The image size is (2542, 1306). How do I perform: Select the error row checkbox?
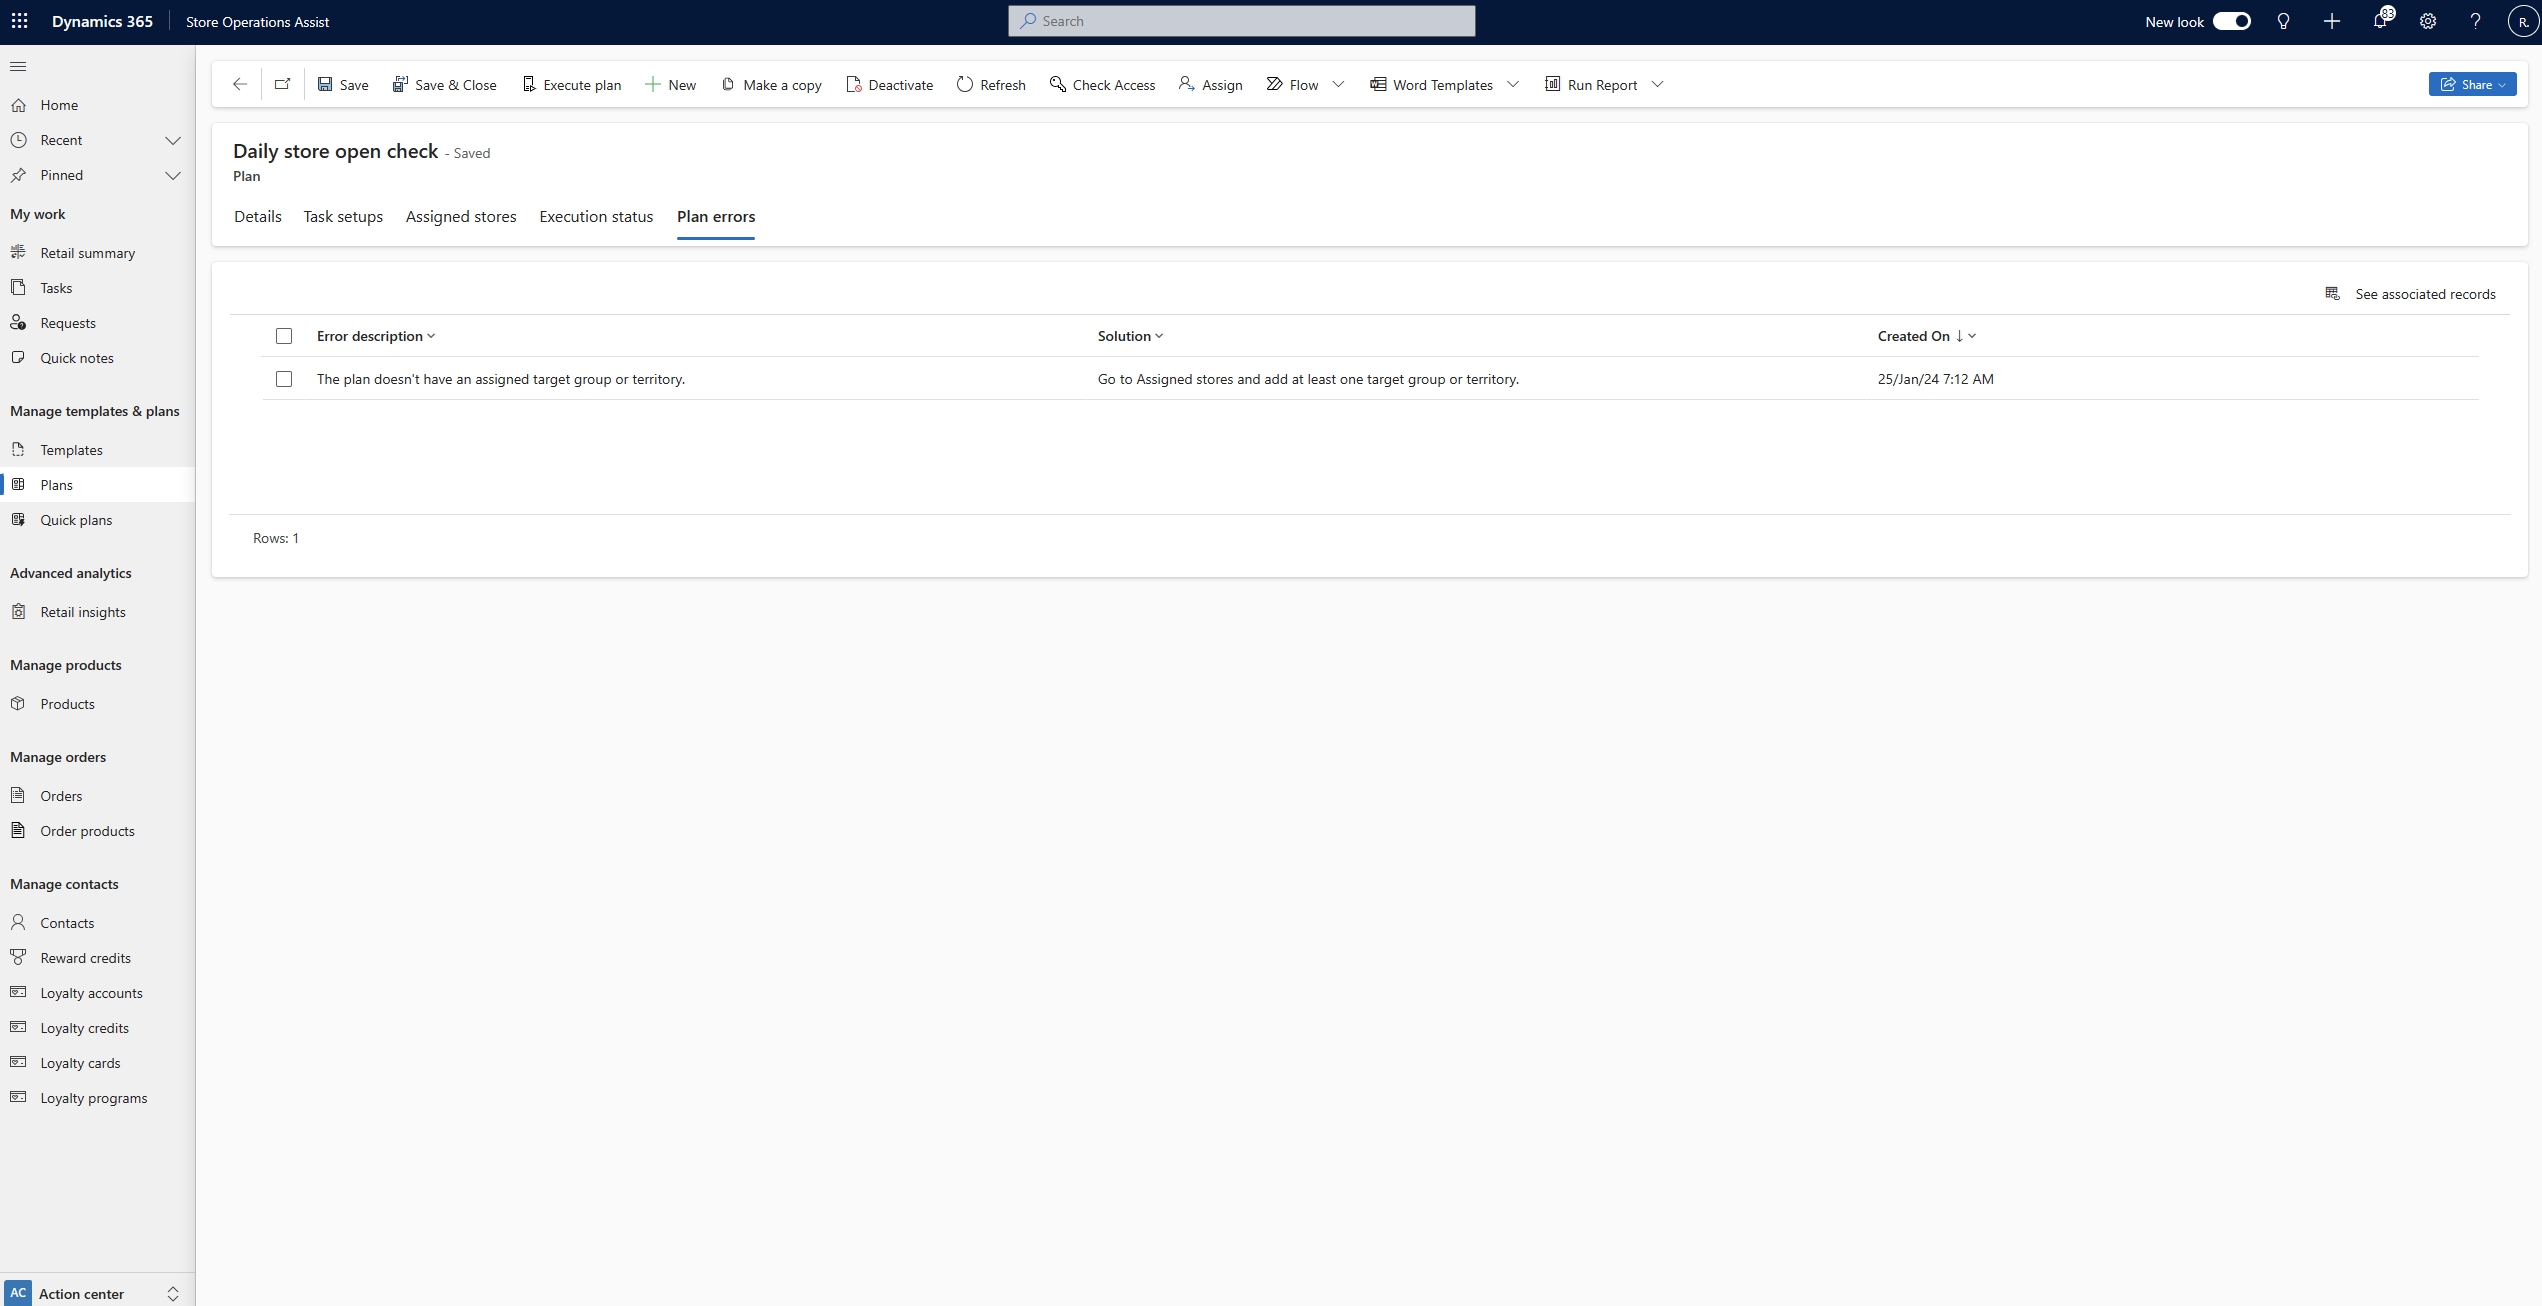point(283,378)
